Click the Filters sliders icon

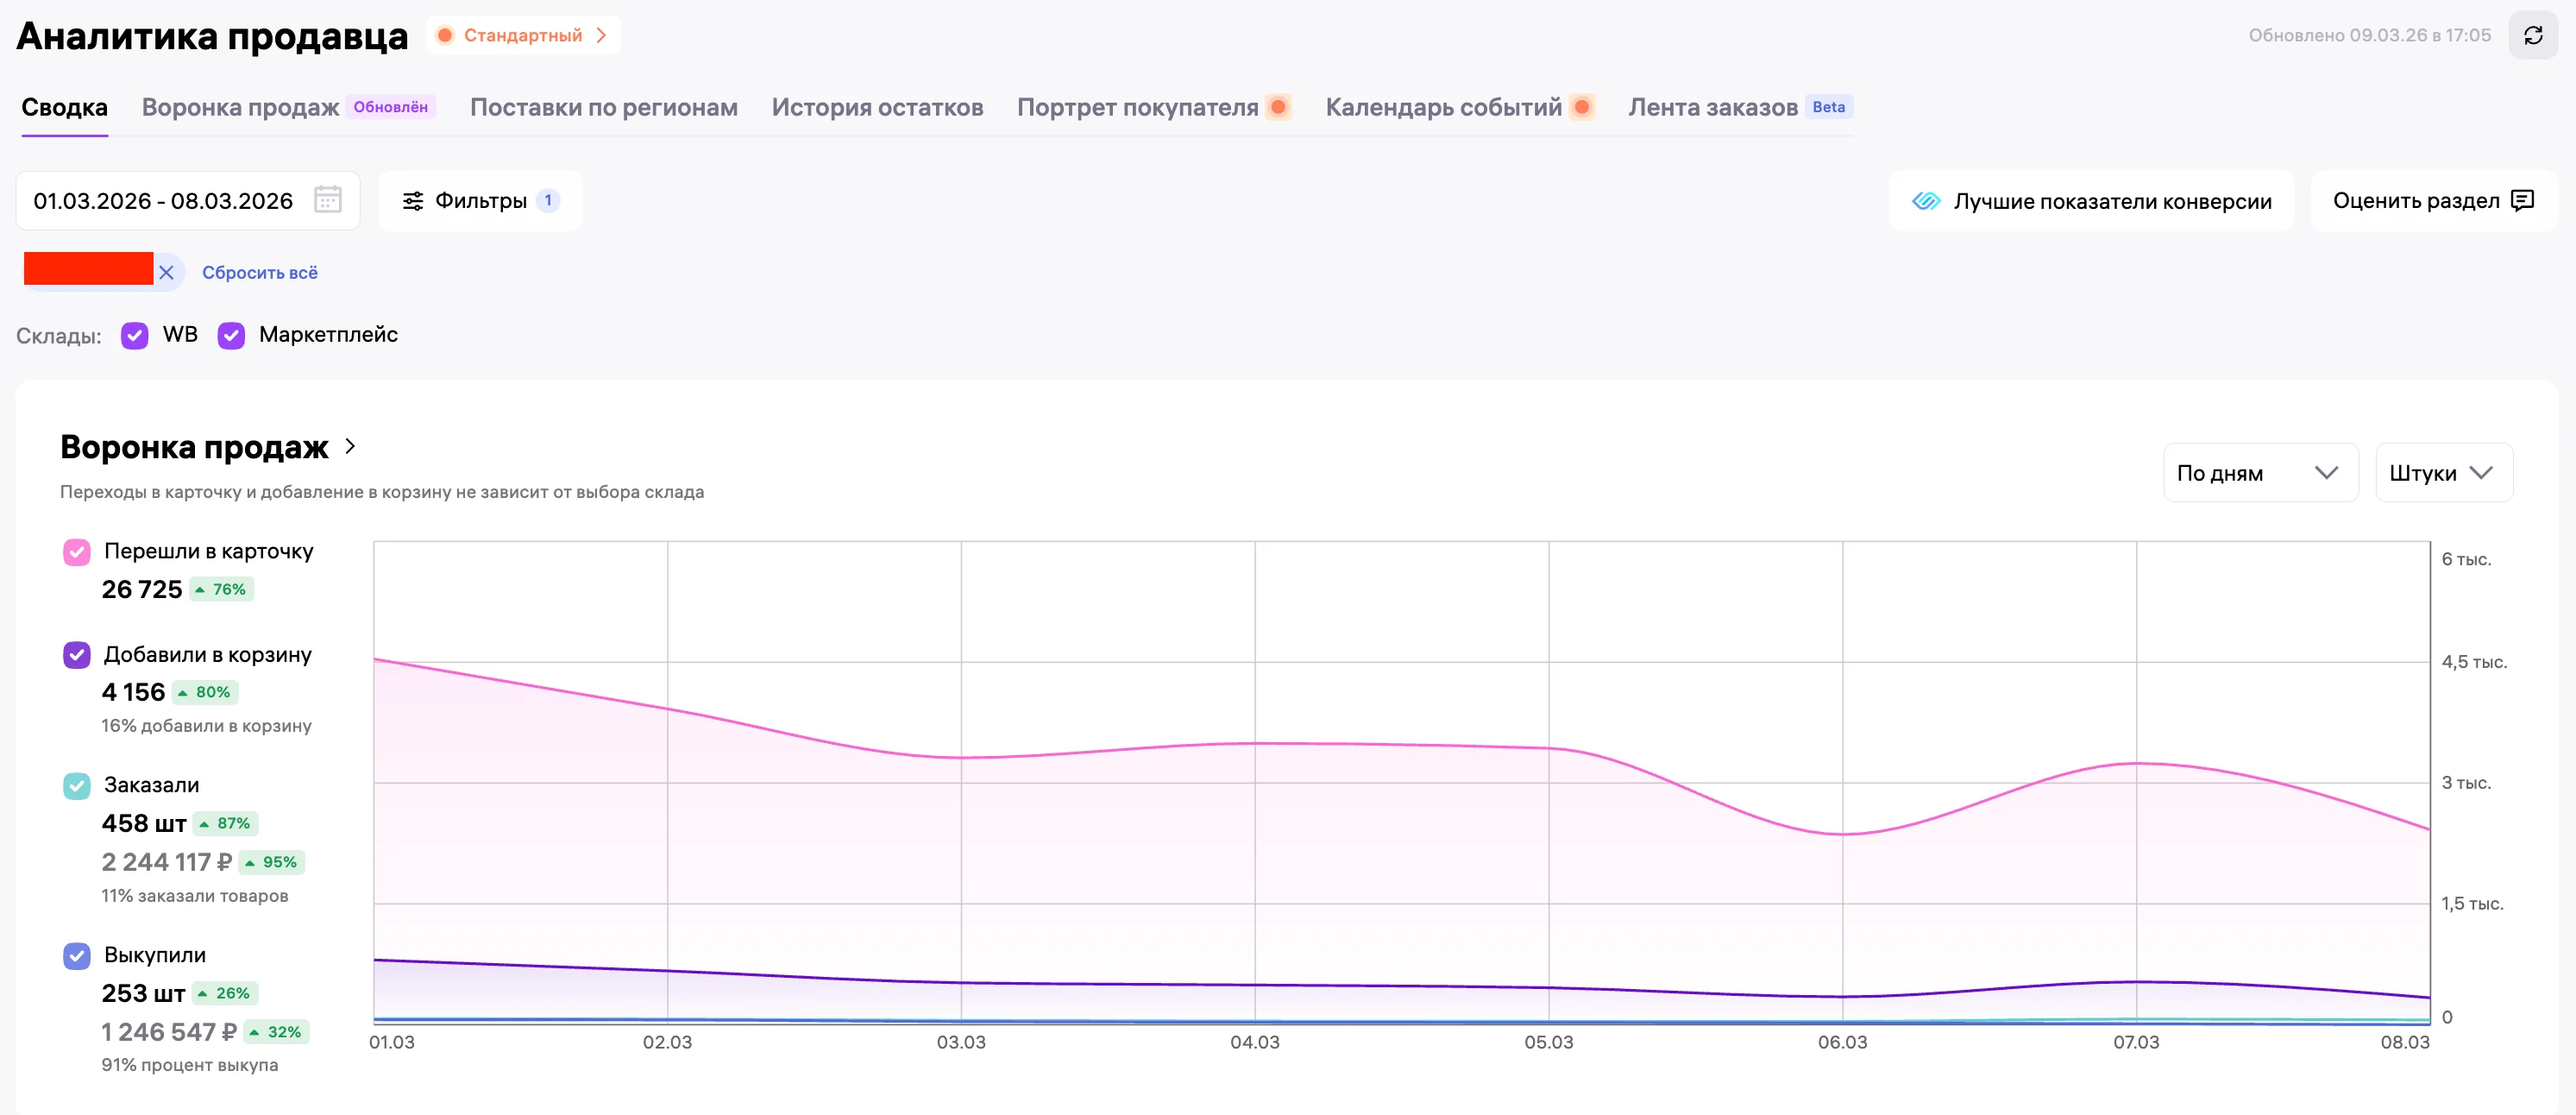(x=413, y=201)
